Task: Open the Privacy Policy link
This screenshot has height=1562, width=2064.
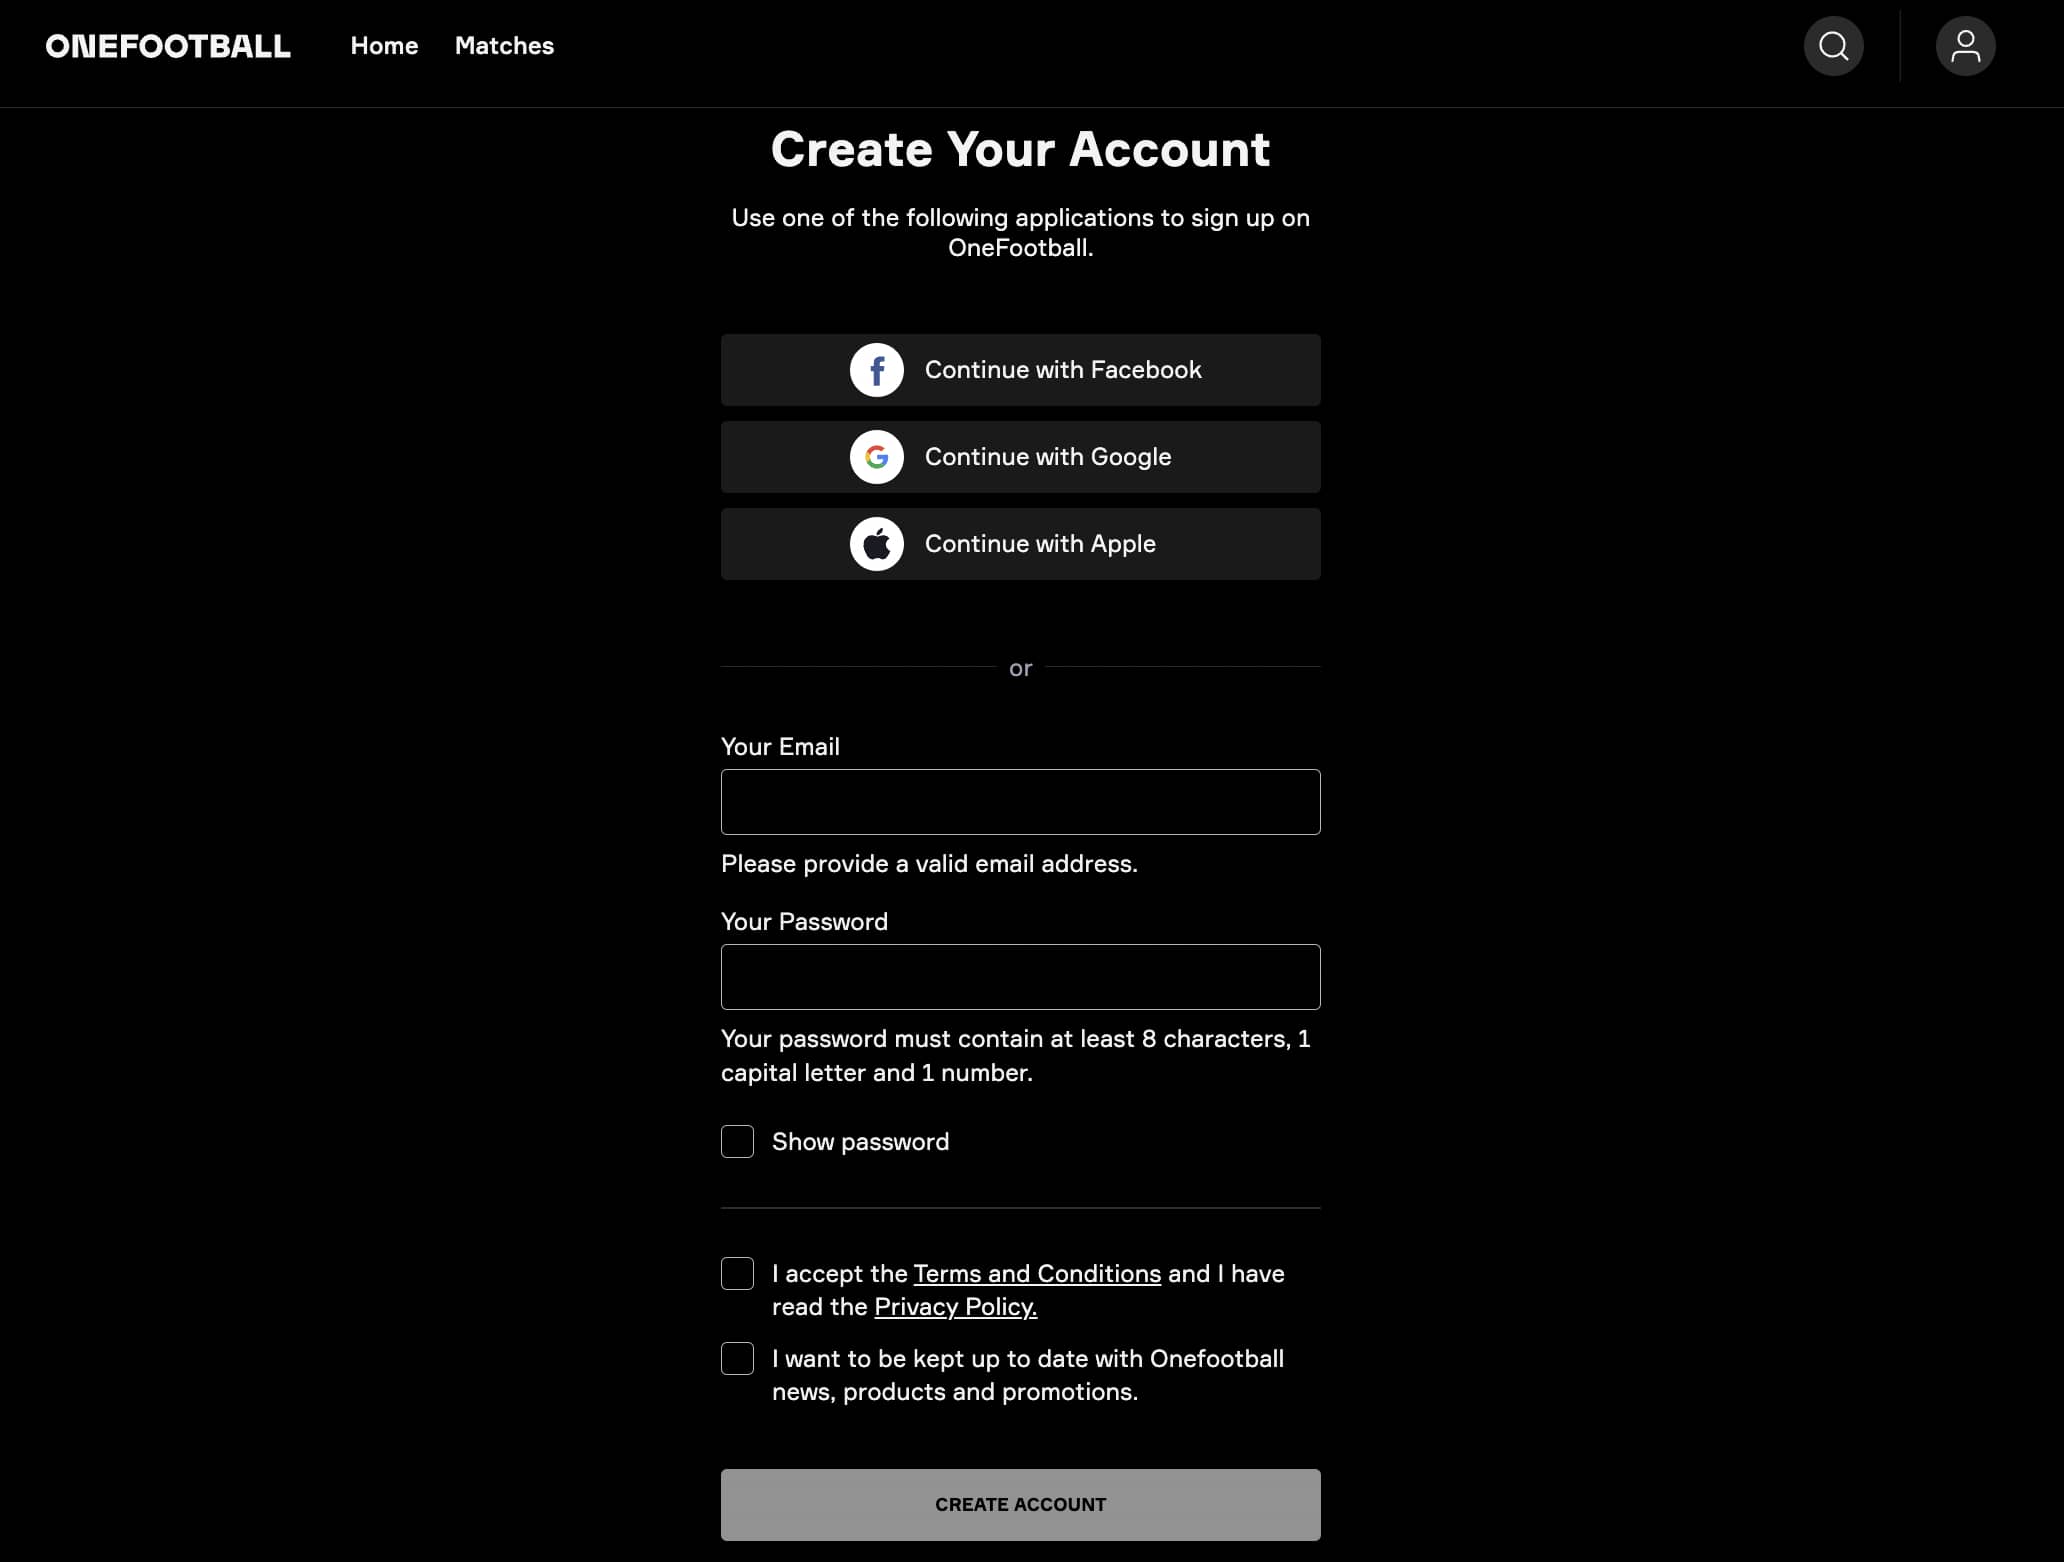Action: (x=955, y=1307)
